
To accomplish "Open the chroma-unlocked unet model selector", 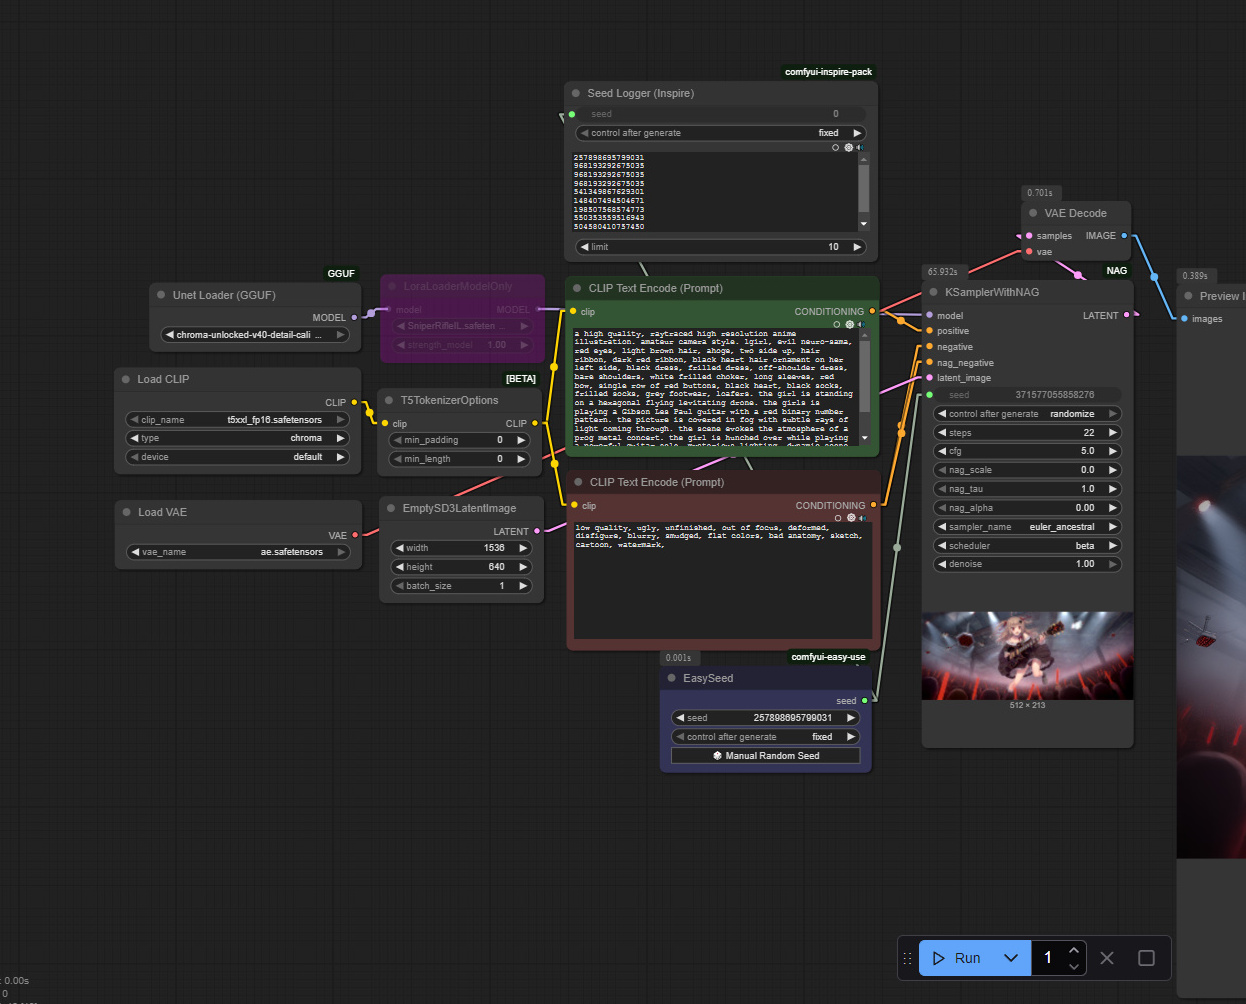I will click(x=255, y=335).
